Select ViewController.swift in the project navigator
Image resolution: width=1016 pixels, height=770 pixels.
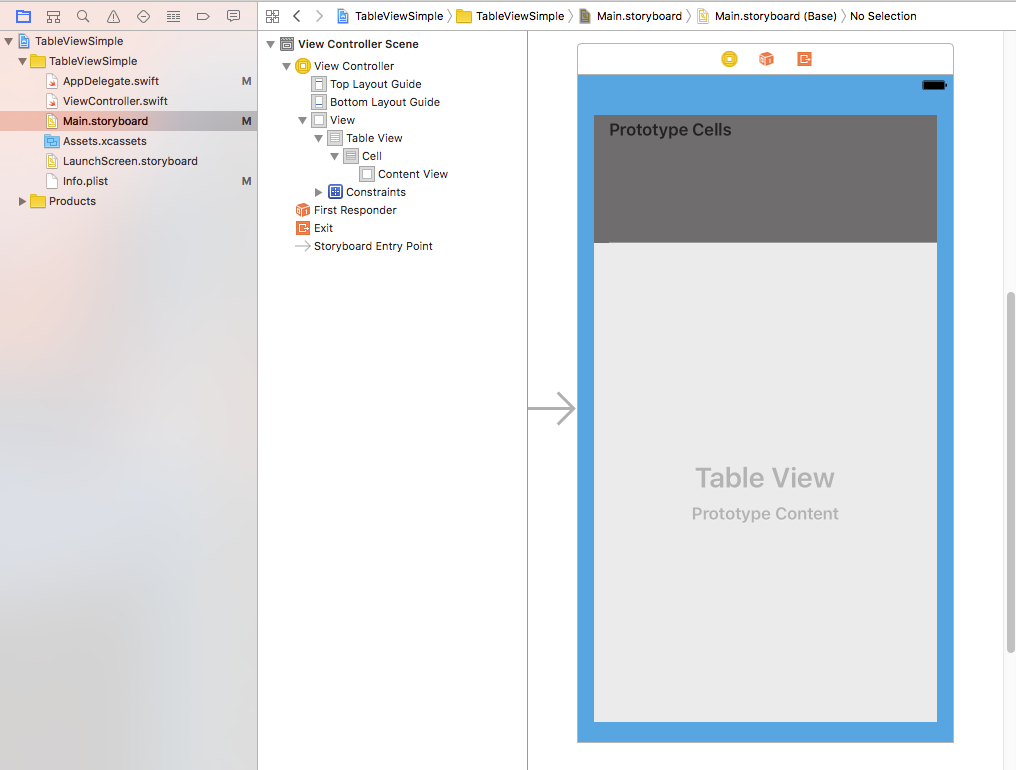tap(113, 100)
